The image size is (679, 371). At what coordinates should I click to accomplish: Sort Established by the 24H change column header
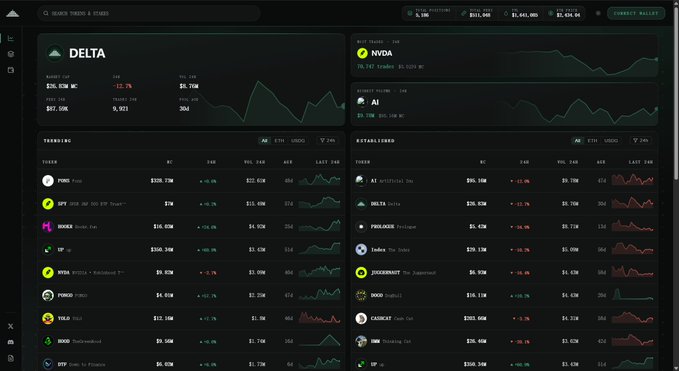(524, 162)
